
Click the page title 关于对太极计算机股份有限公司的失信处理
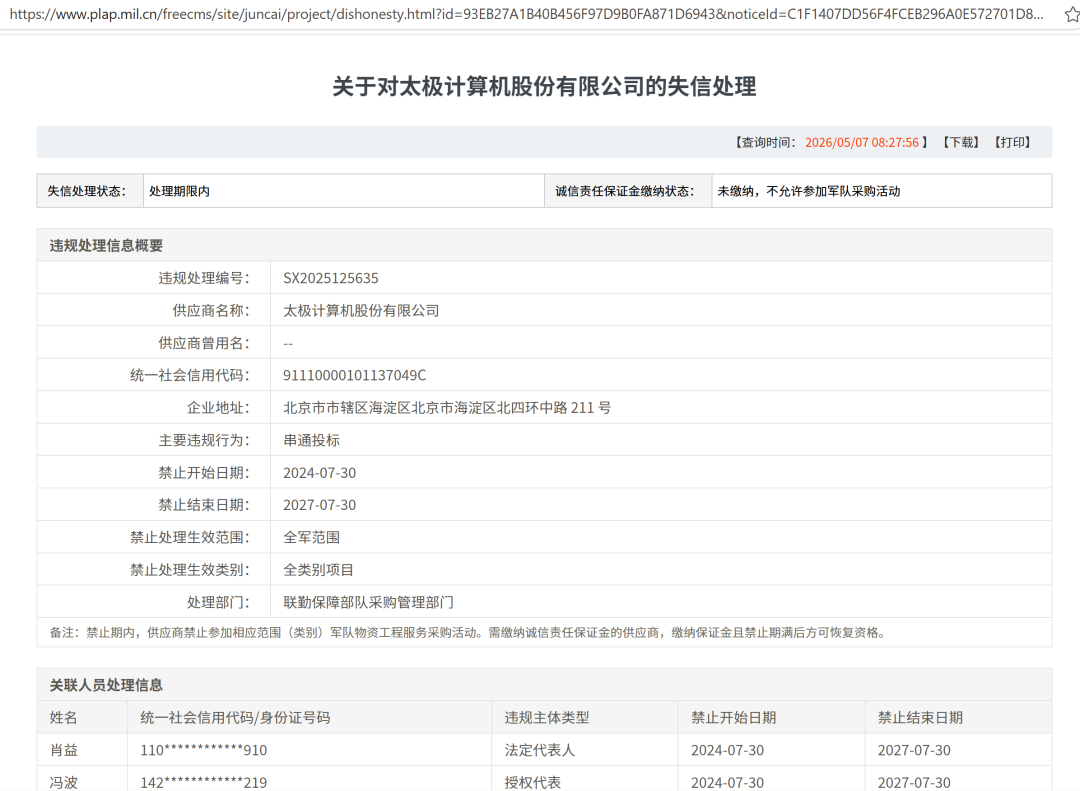[544, 87]
